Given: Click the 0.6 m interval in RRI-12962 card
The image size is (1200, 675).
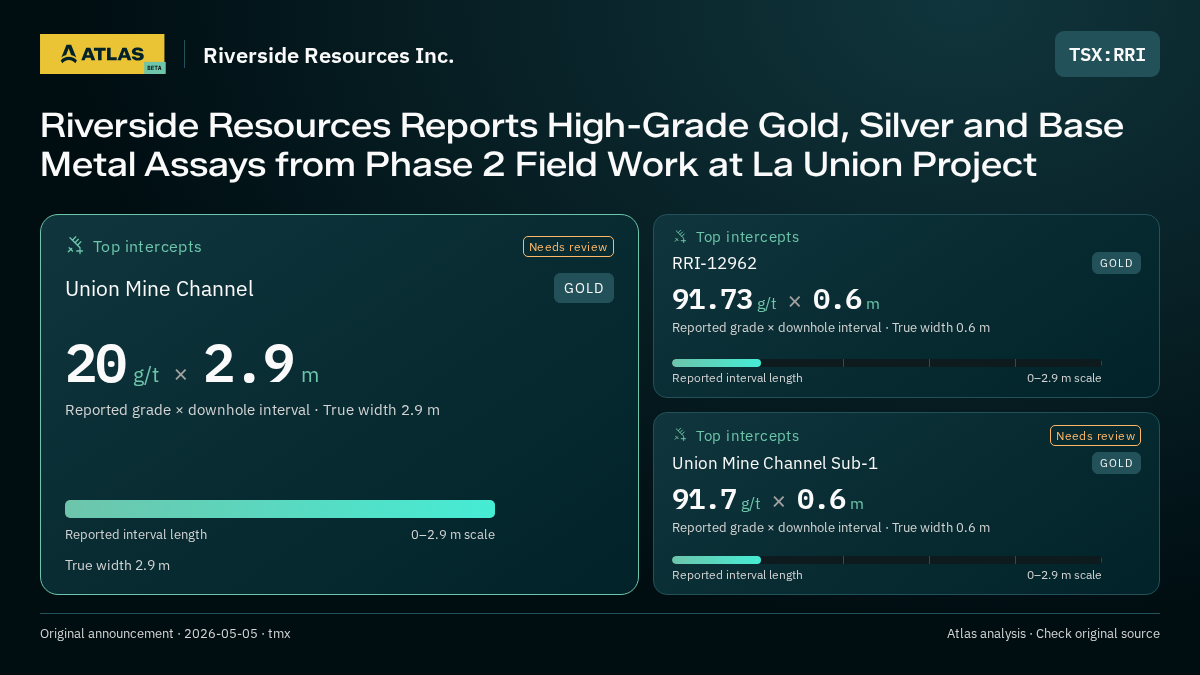Looking at the screenshot, I should click(x=846, y=300).
